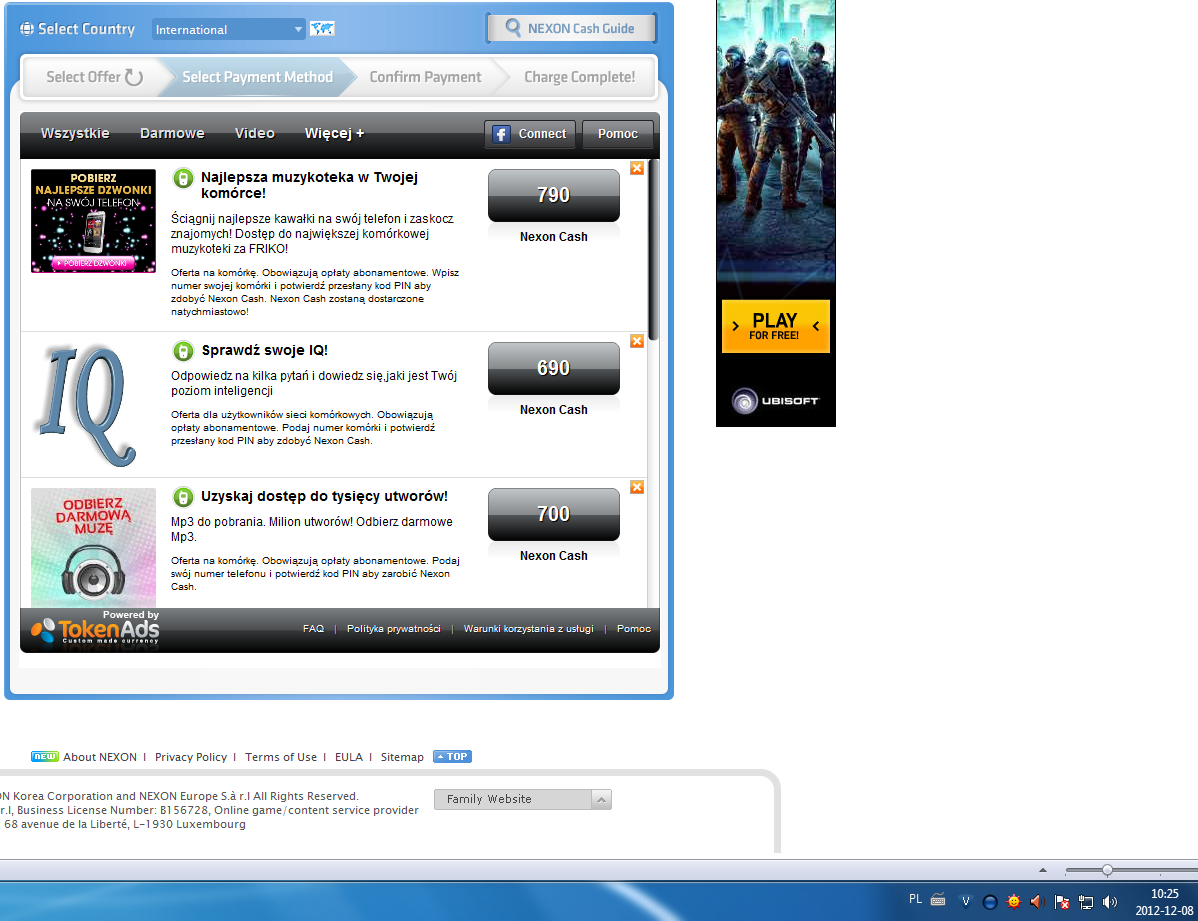Click the green NEW badge icon

(44, 757)
